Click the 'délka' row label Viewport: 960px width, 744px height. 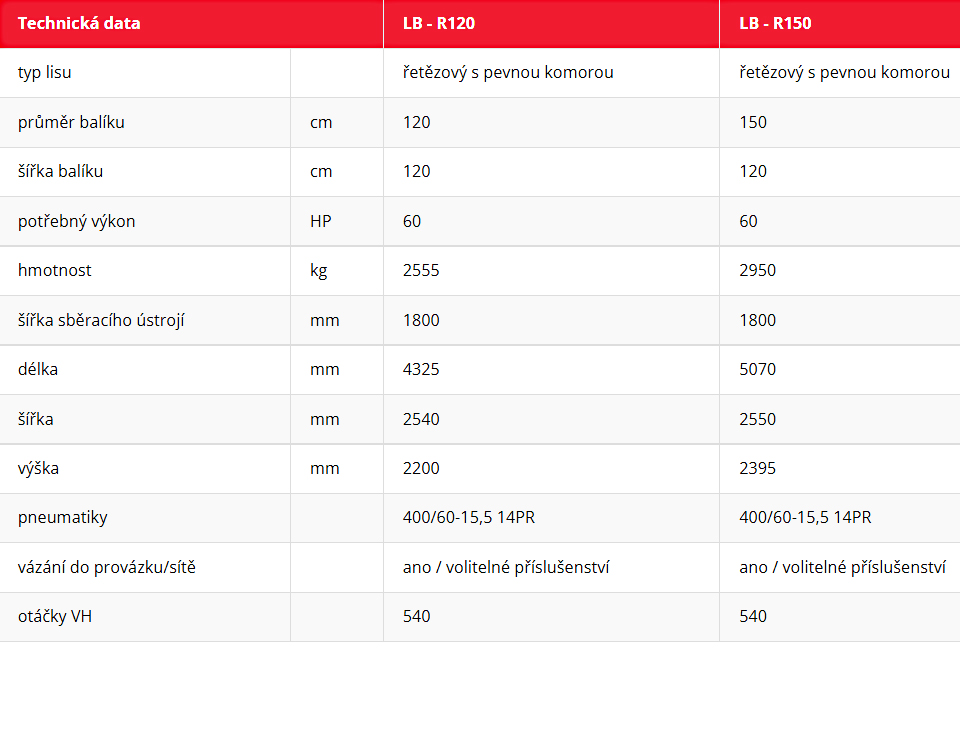point(38,369)
